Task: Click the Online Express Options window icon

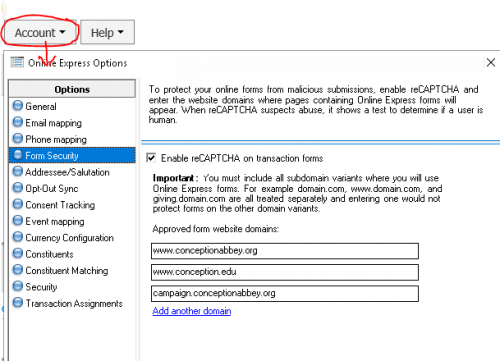Action: click(17, 62)
